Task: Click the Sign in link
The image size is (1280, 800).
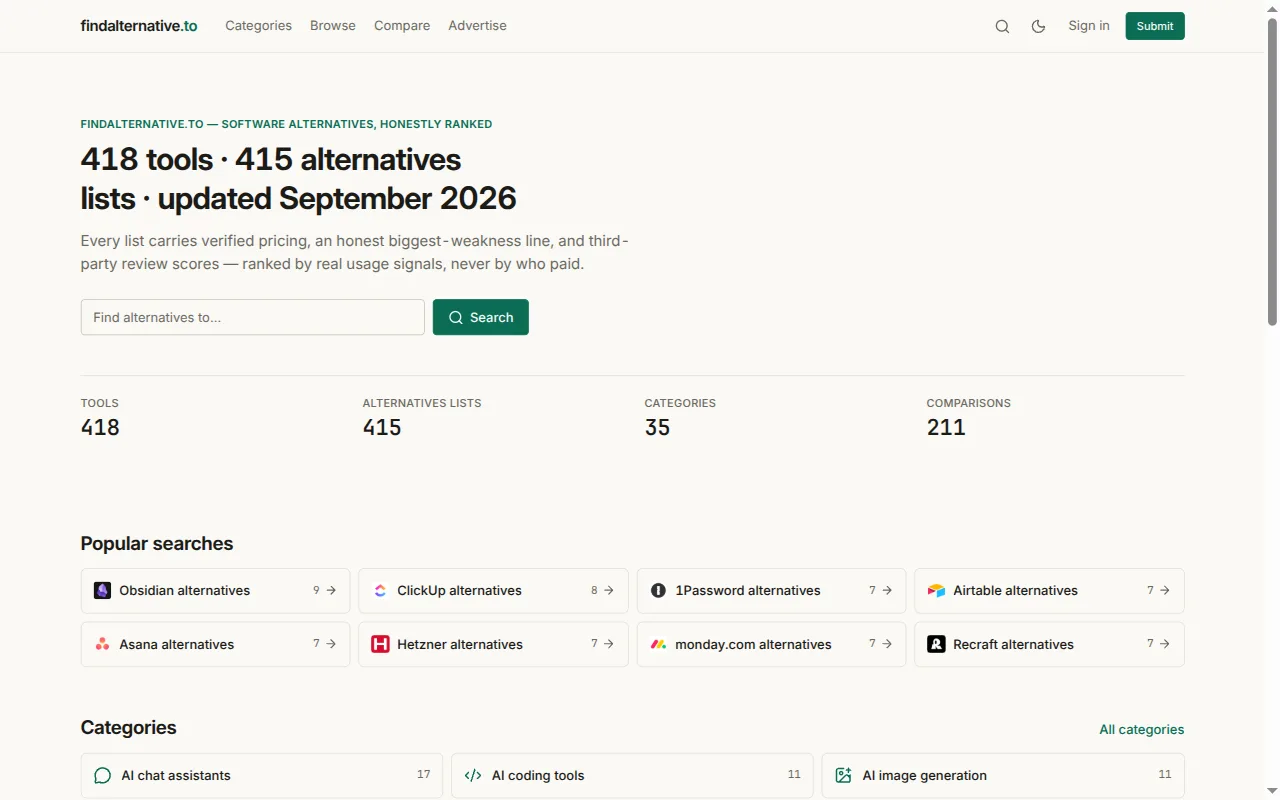Action: (x=1089, y=26)
